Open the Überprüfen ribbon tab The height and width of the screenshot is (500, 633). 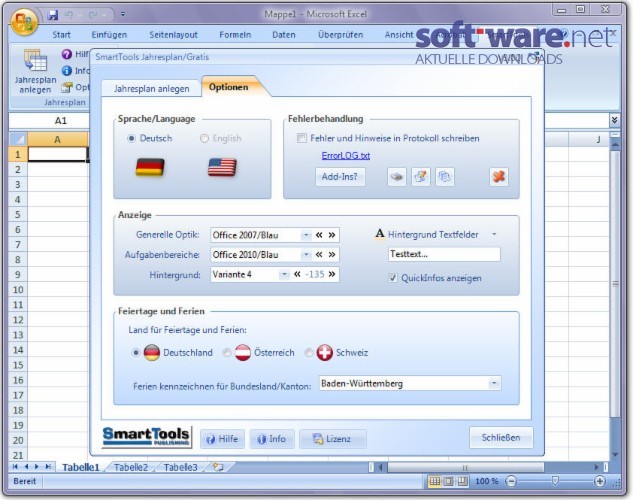point(340,35)
